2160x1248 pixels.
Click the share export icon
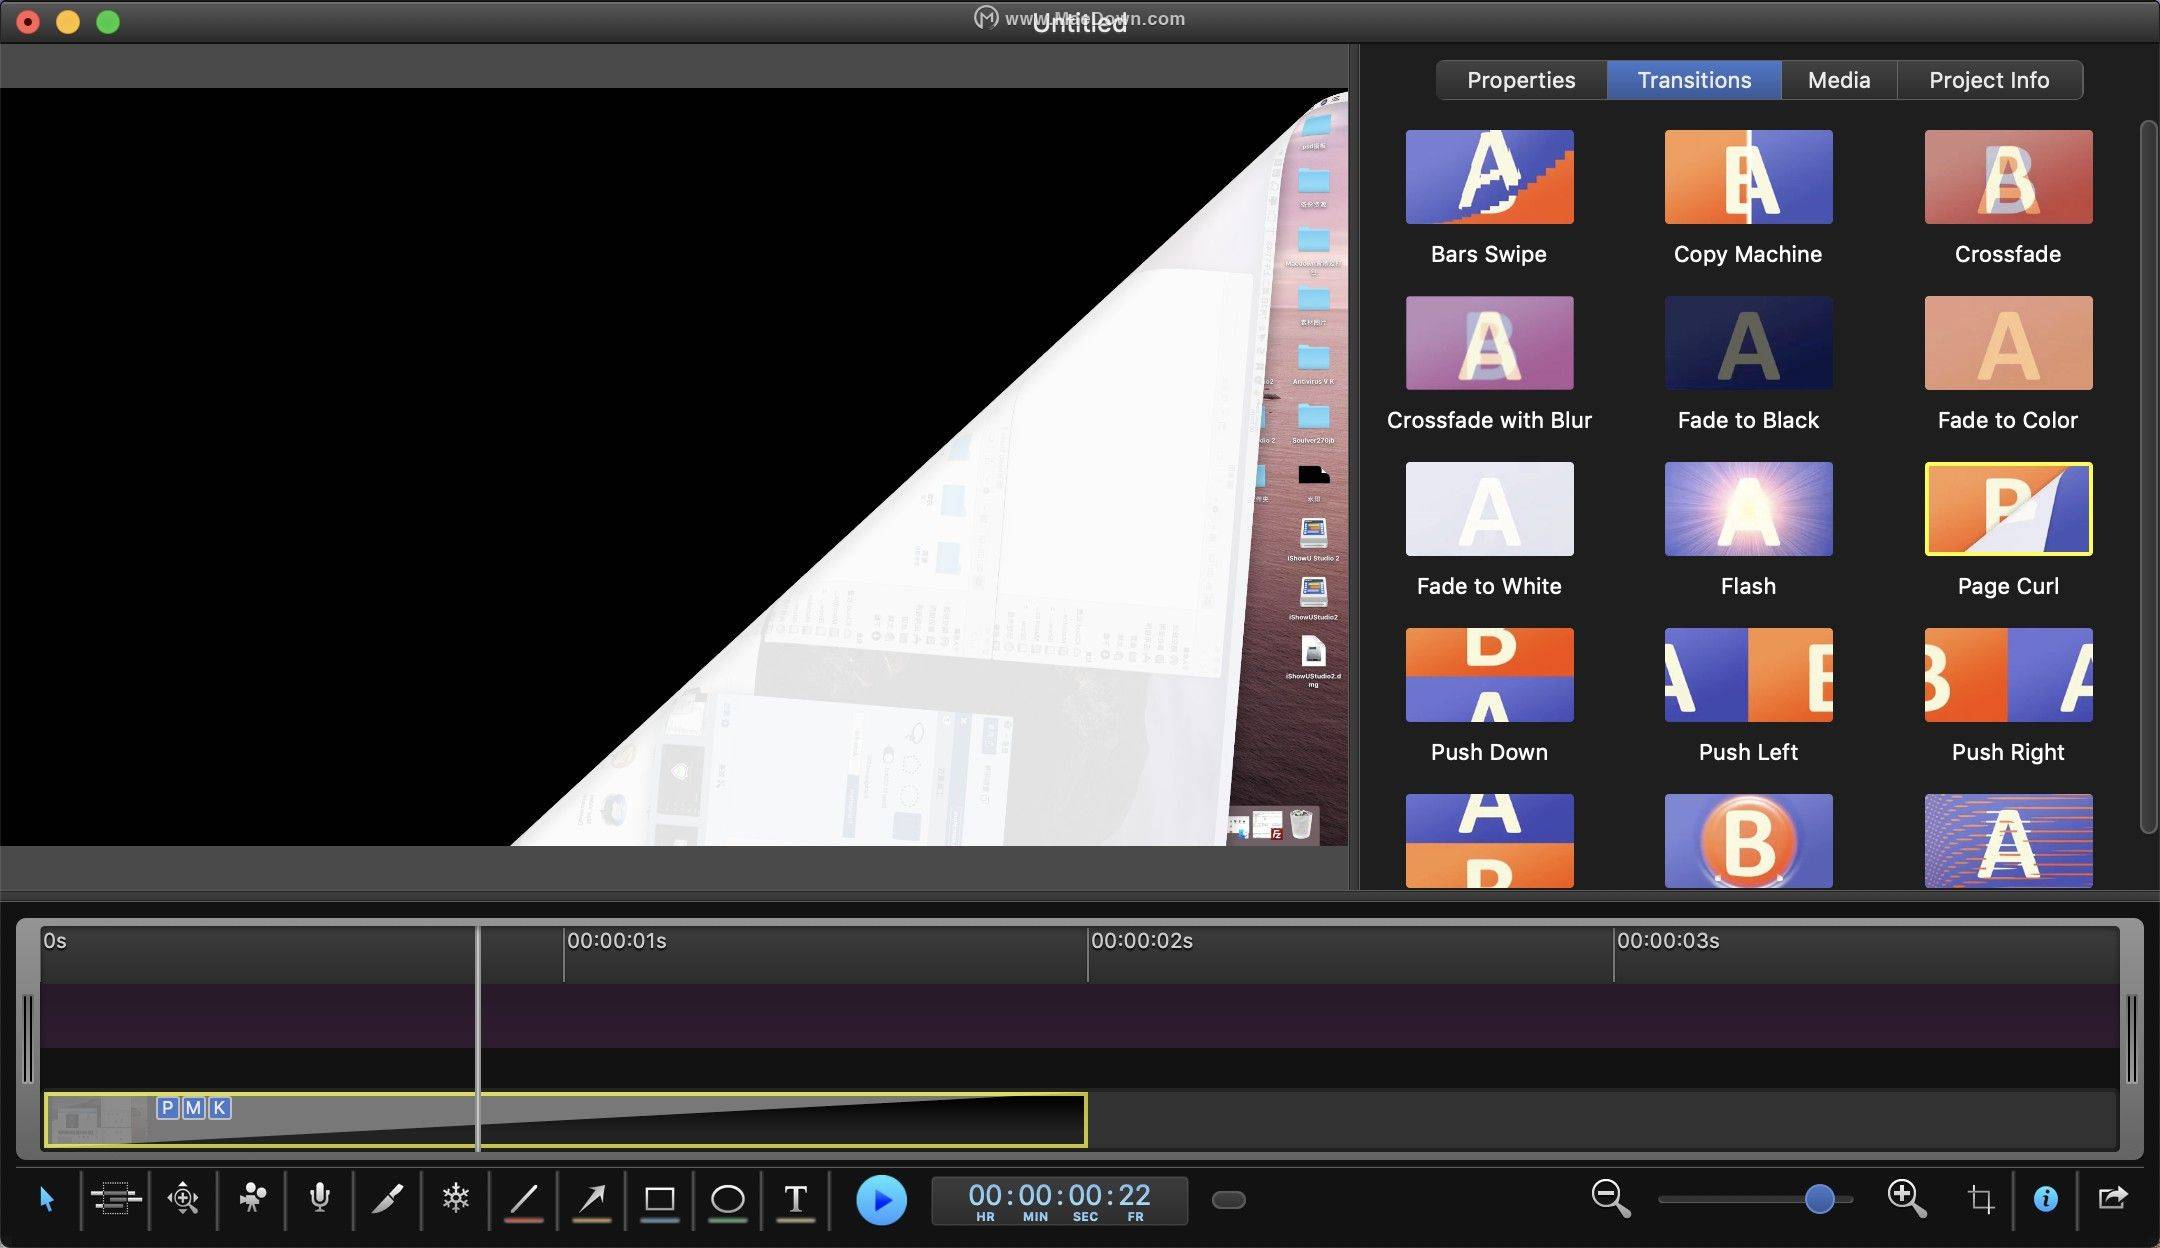[x=2112, y=1197]
